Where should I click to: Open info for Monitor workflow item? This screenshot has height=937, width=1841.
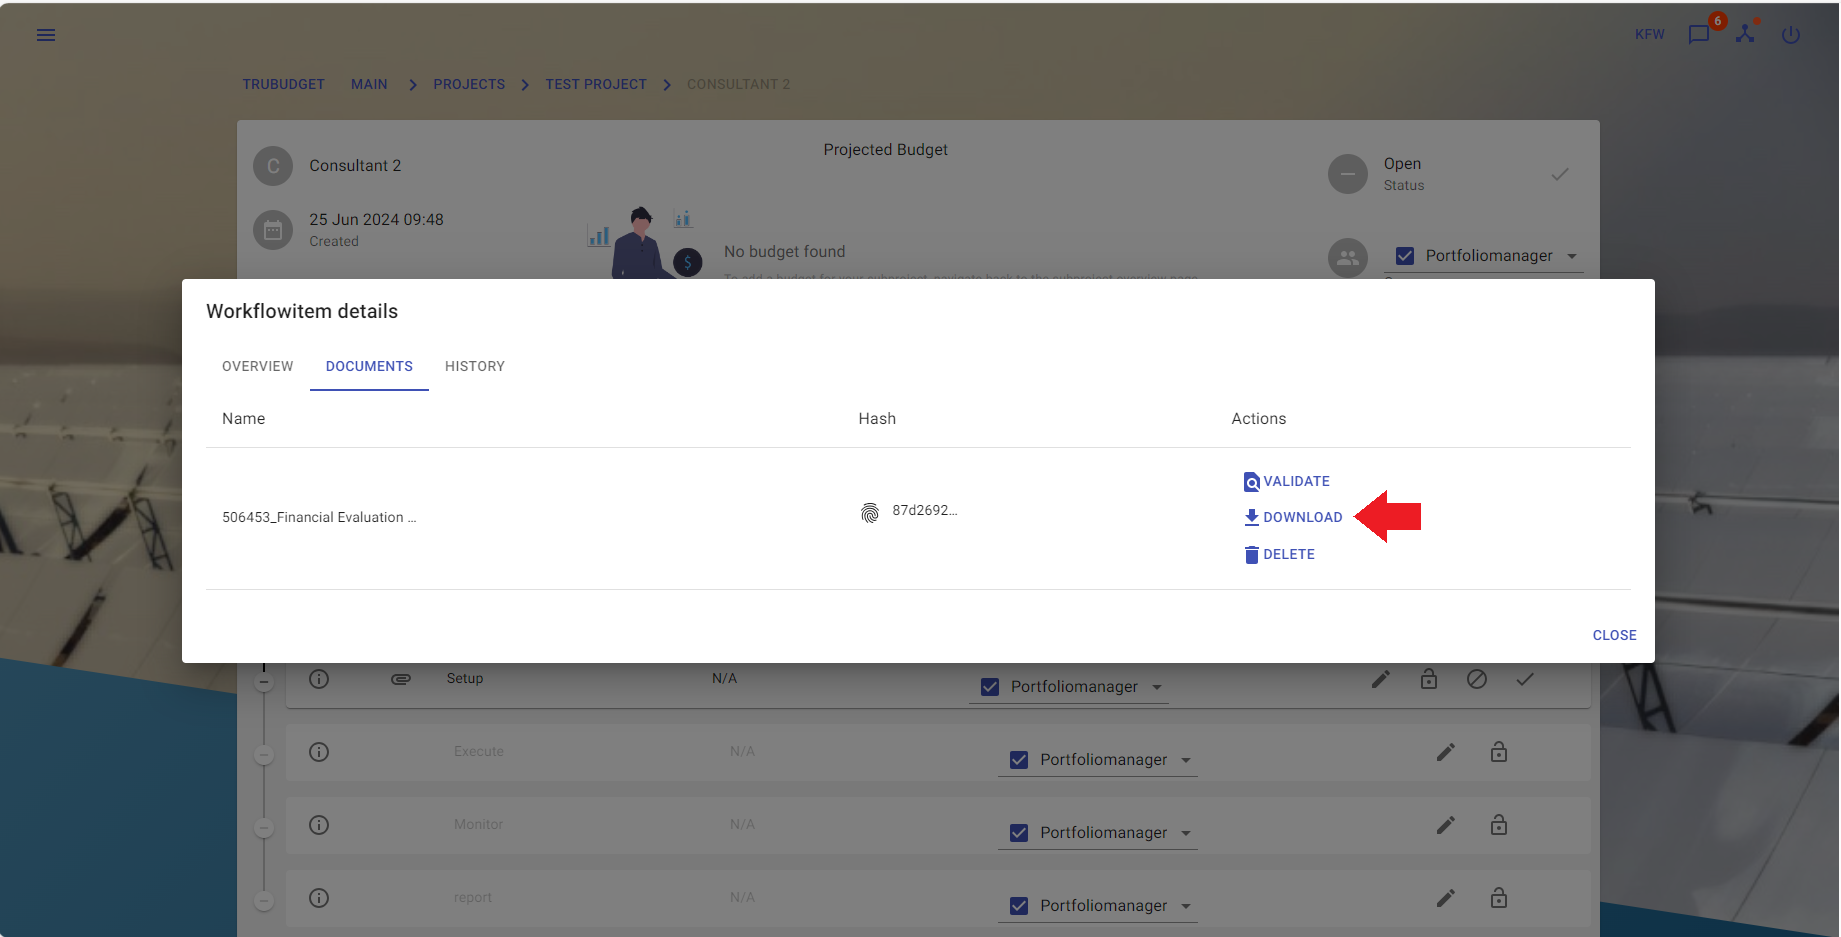[x=319, y=825]
